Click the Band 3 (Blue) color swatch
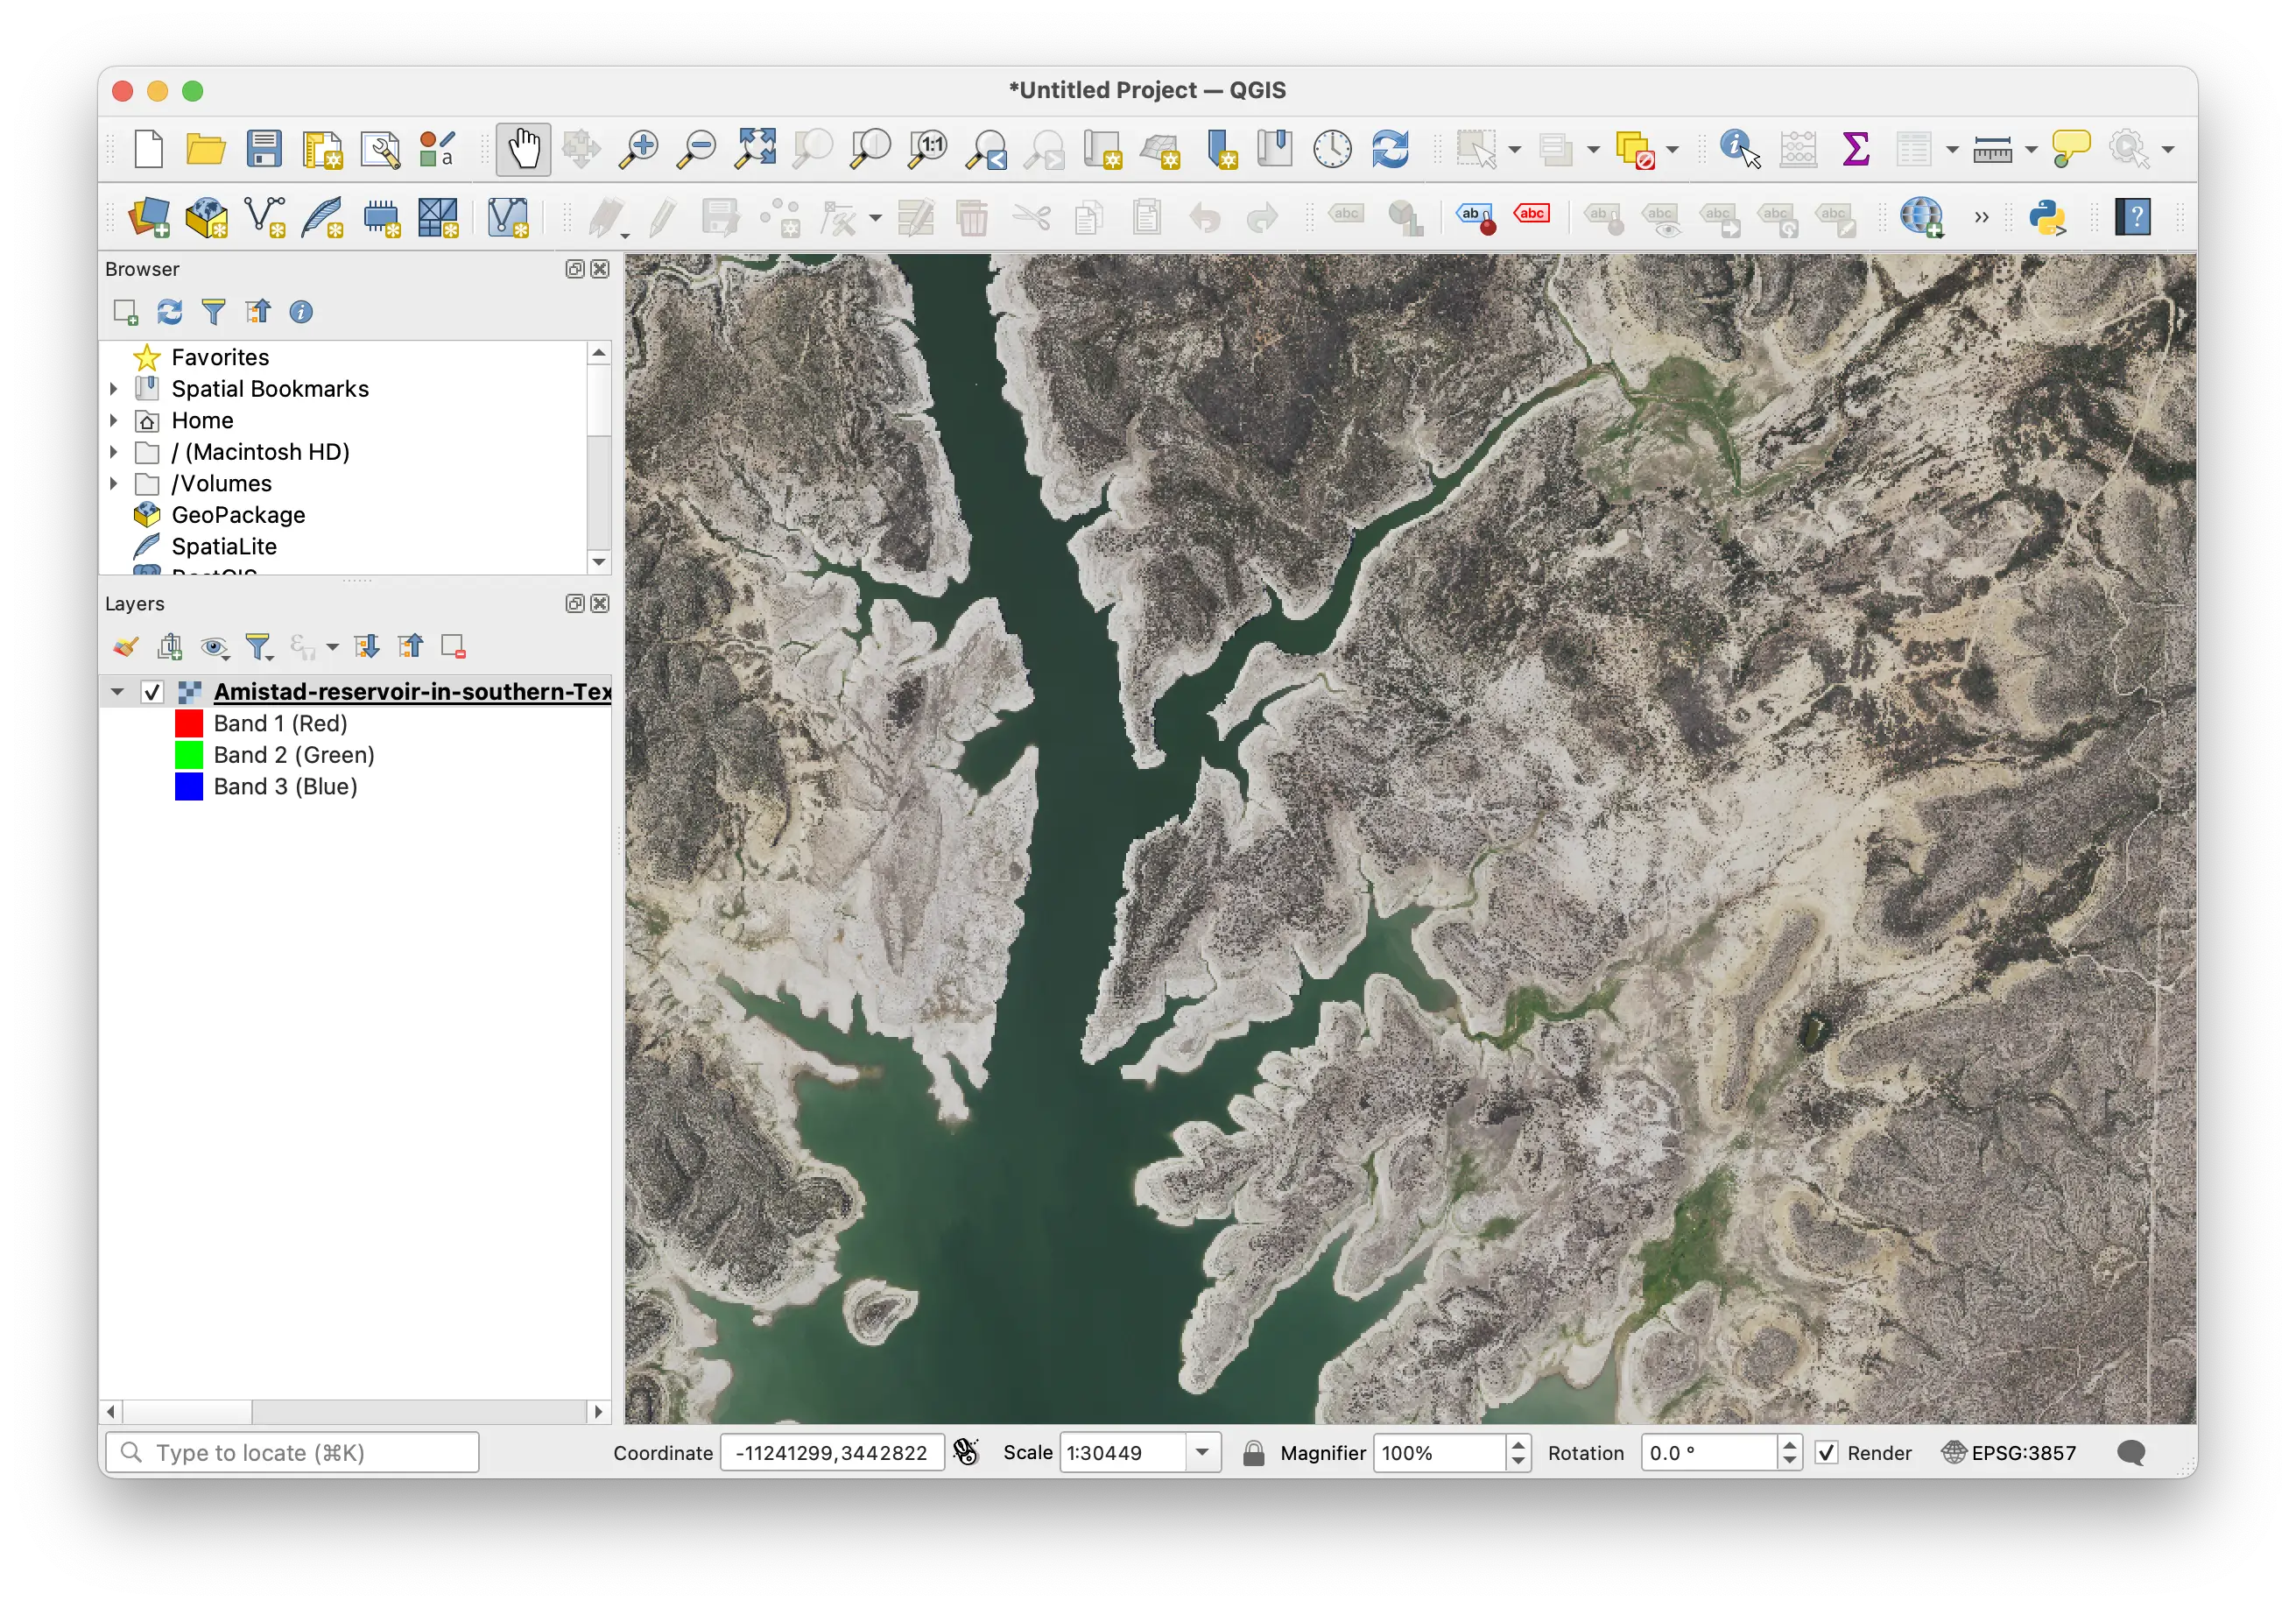Image resolution: width=2296 pixels, height=1608 pixels. click(189, 787)
